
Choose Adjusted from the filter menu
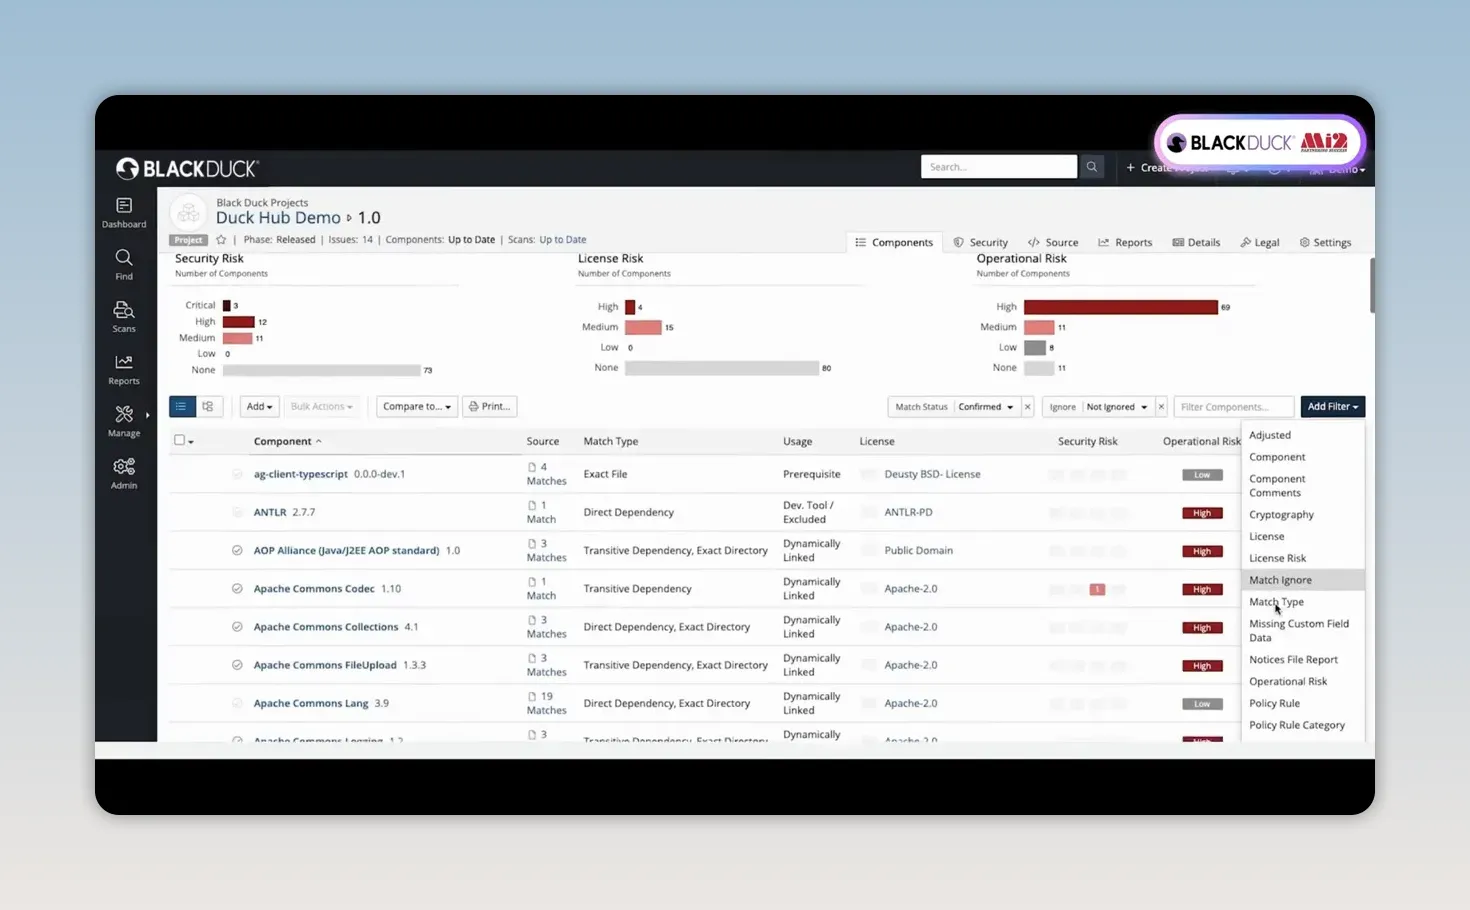1303,435
